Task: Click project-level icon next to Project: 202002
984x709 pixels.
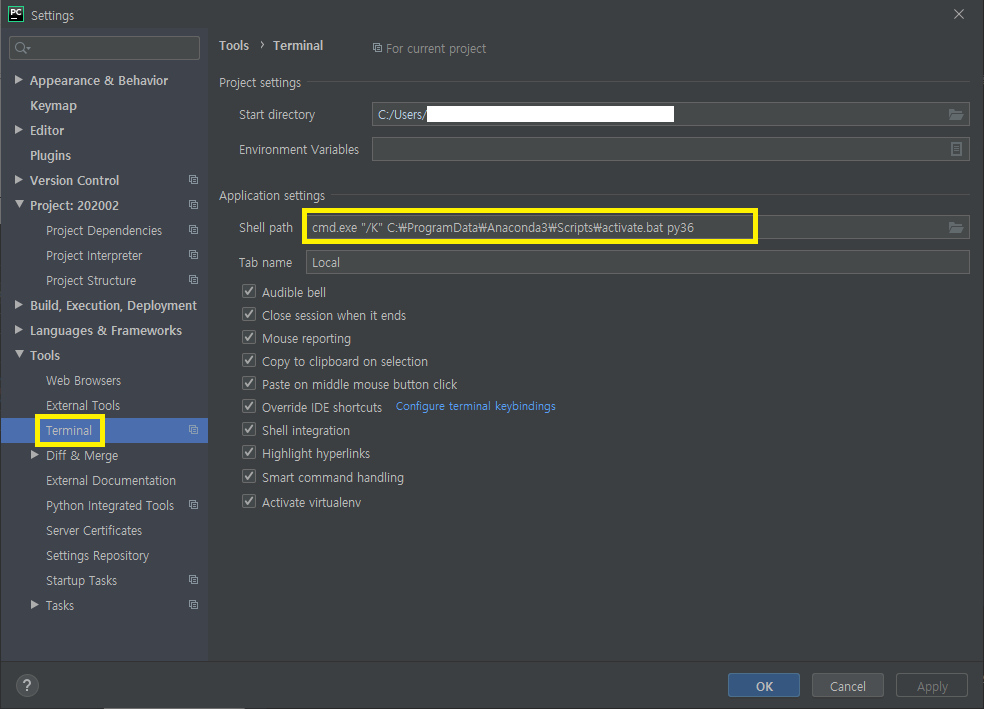Action: pyautogui.click(x=193, y=205)
